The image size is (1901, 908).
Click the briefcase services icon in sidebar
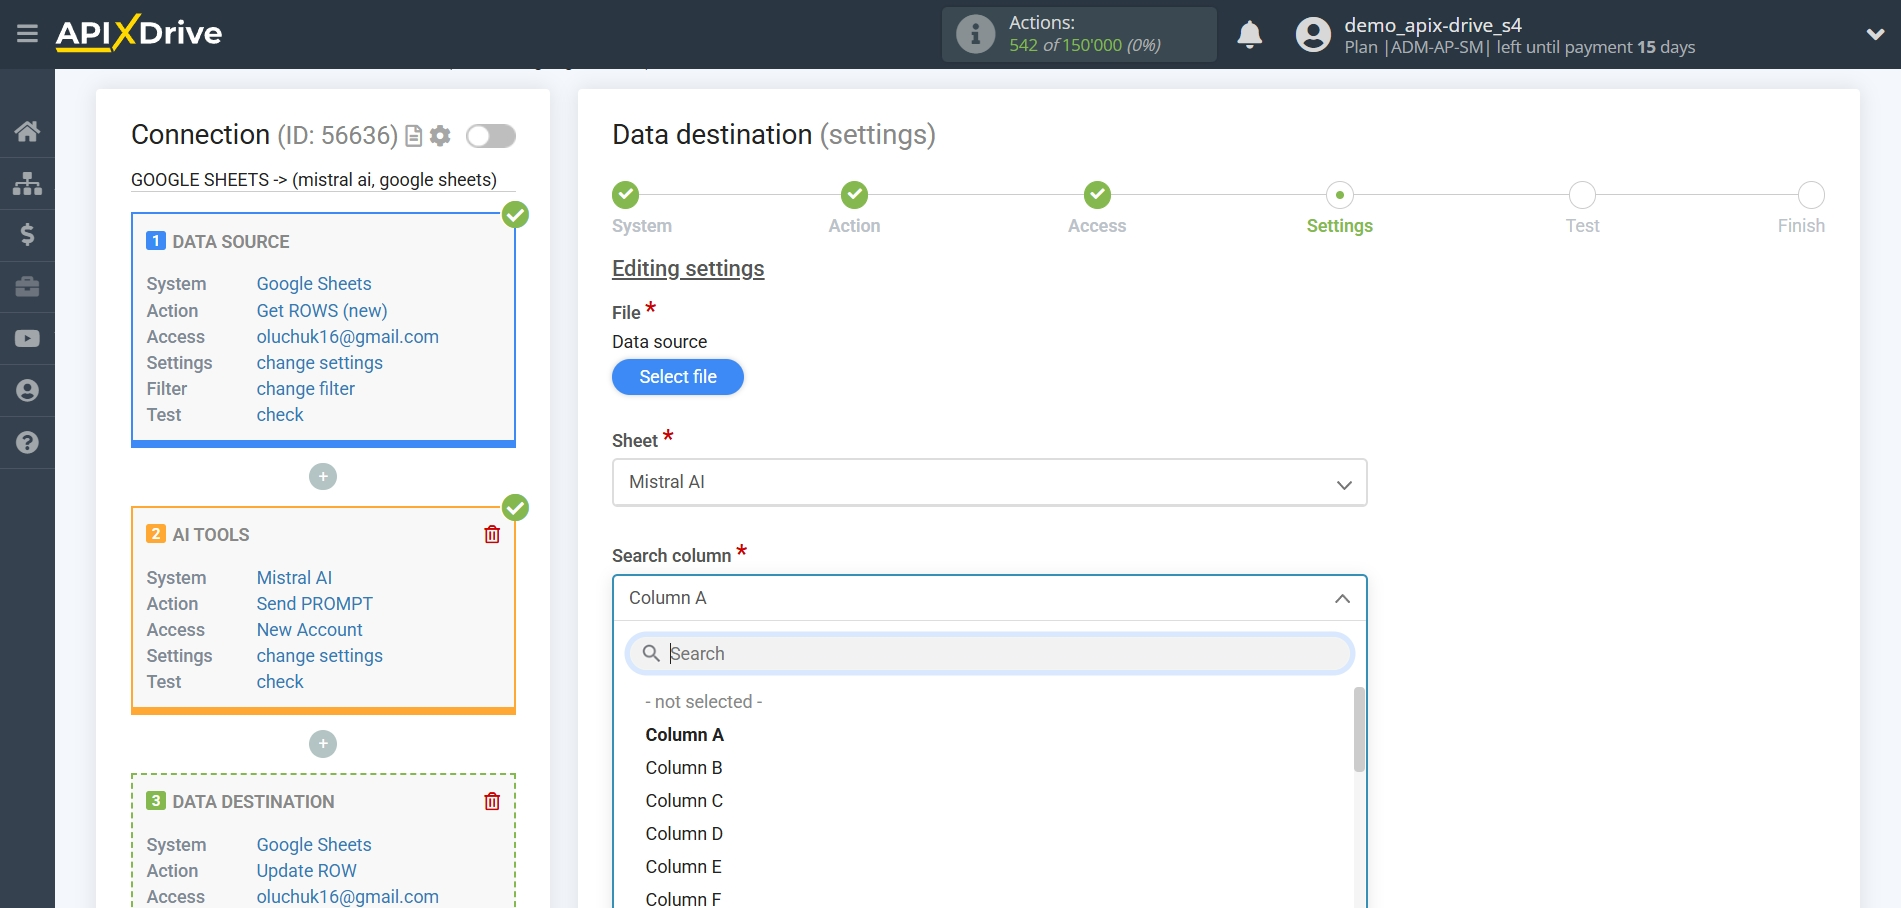[27, 287]
